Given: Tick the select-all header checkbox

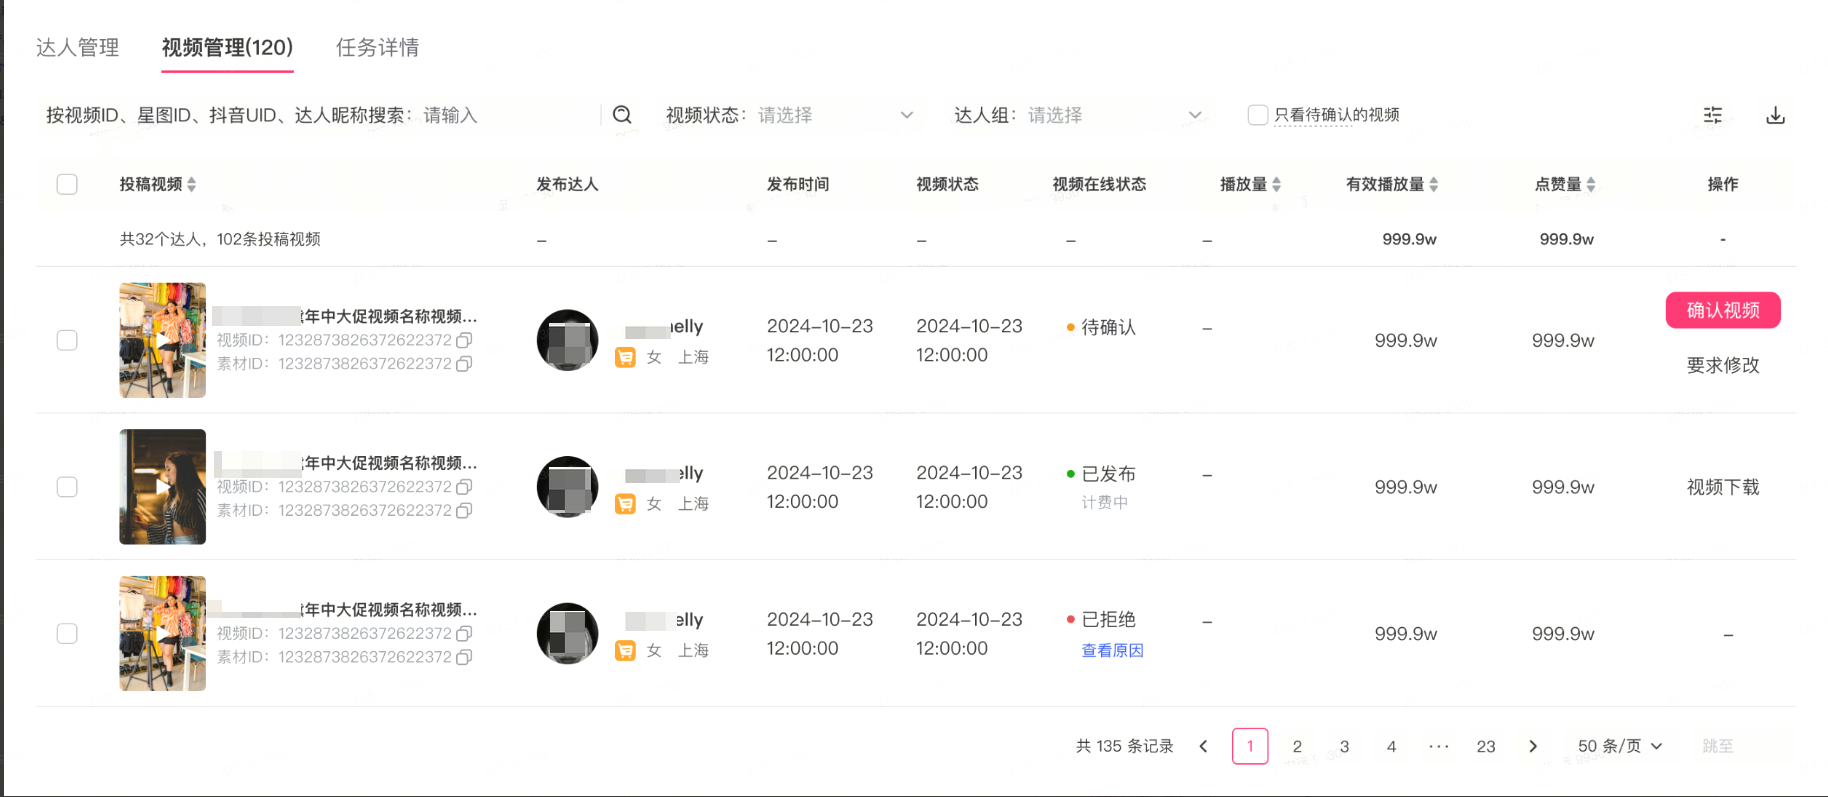Looking at the screenshot, I should (x=67, y=184).
